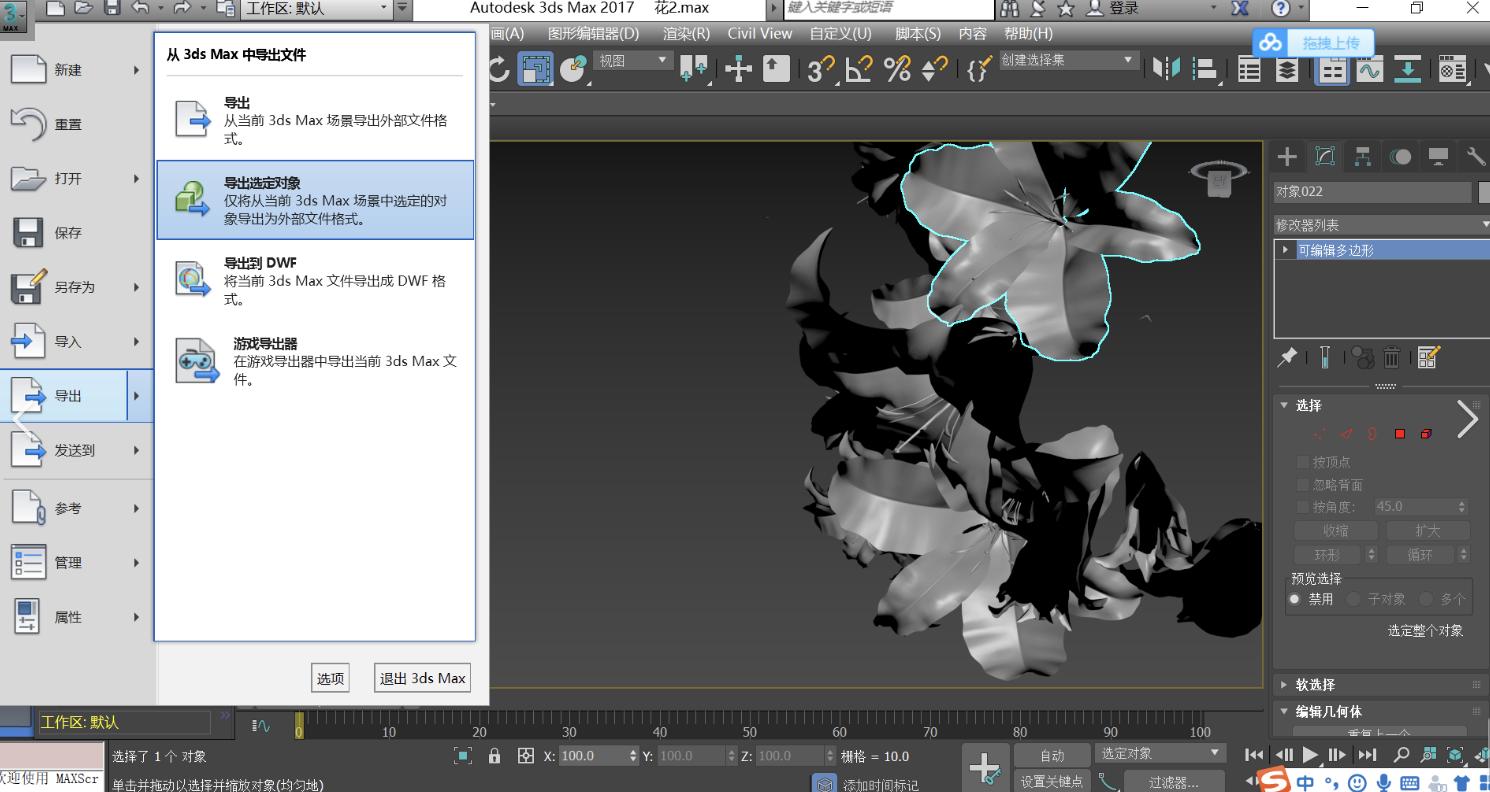This screenshot has height=792, width=1490.
Task: Open the Workspace (工作区) dropdown in the title bar
Action: (x=316, y=9)
